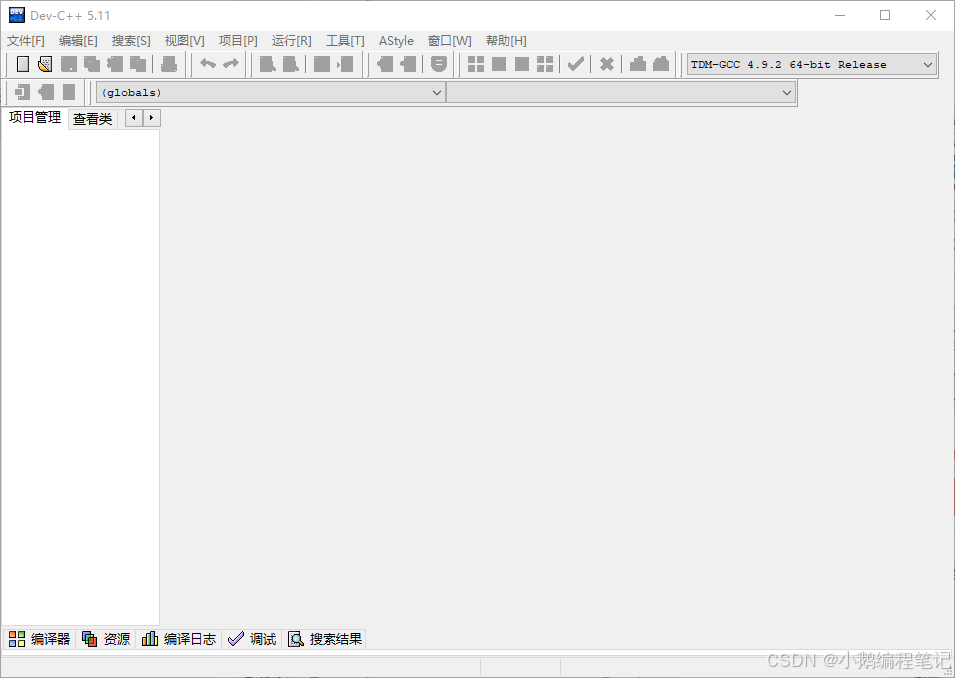Click the Close file icon in toolbar
The width and height of the screenshot is (955, 678).
(x=115, y=64)
